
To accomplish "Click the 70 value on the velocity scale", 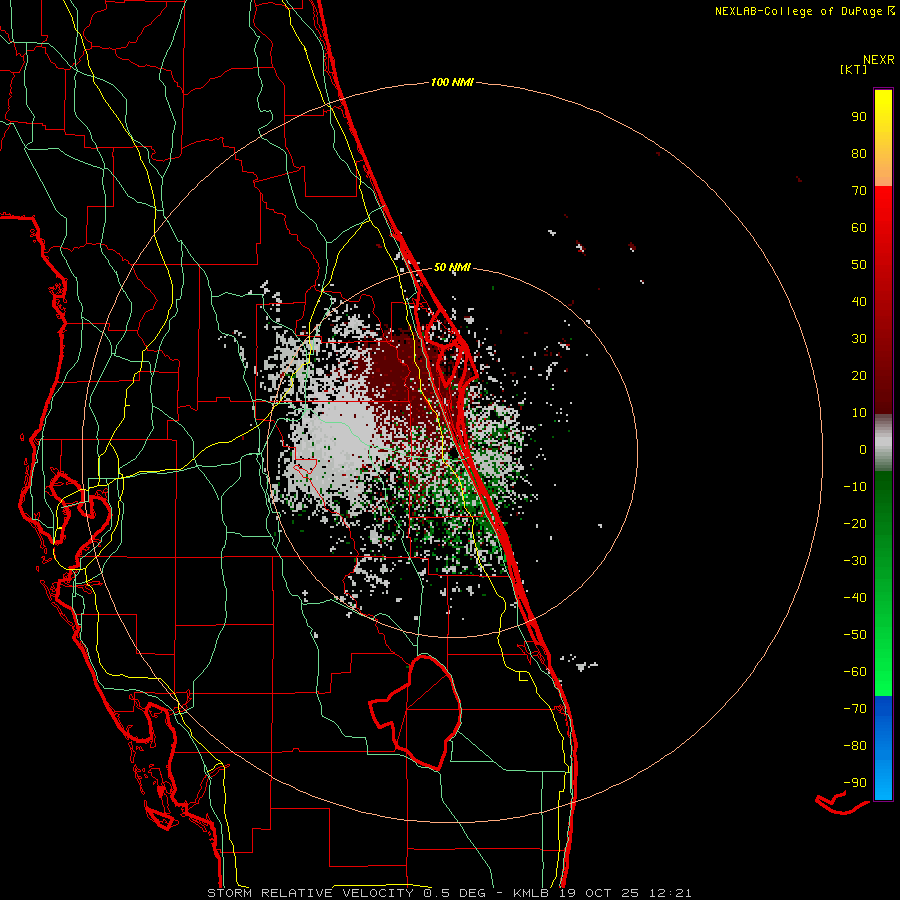I will tap(859, 191).
